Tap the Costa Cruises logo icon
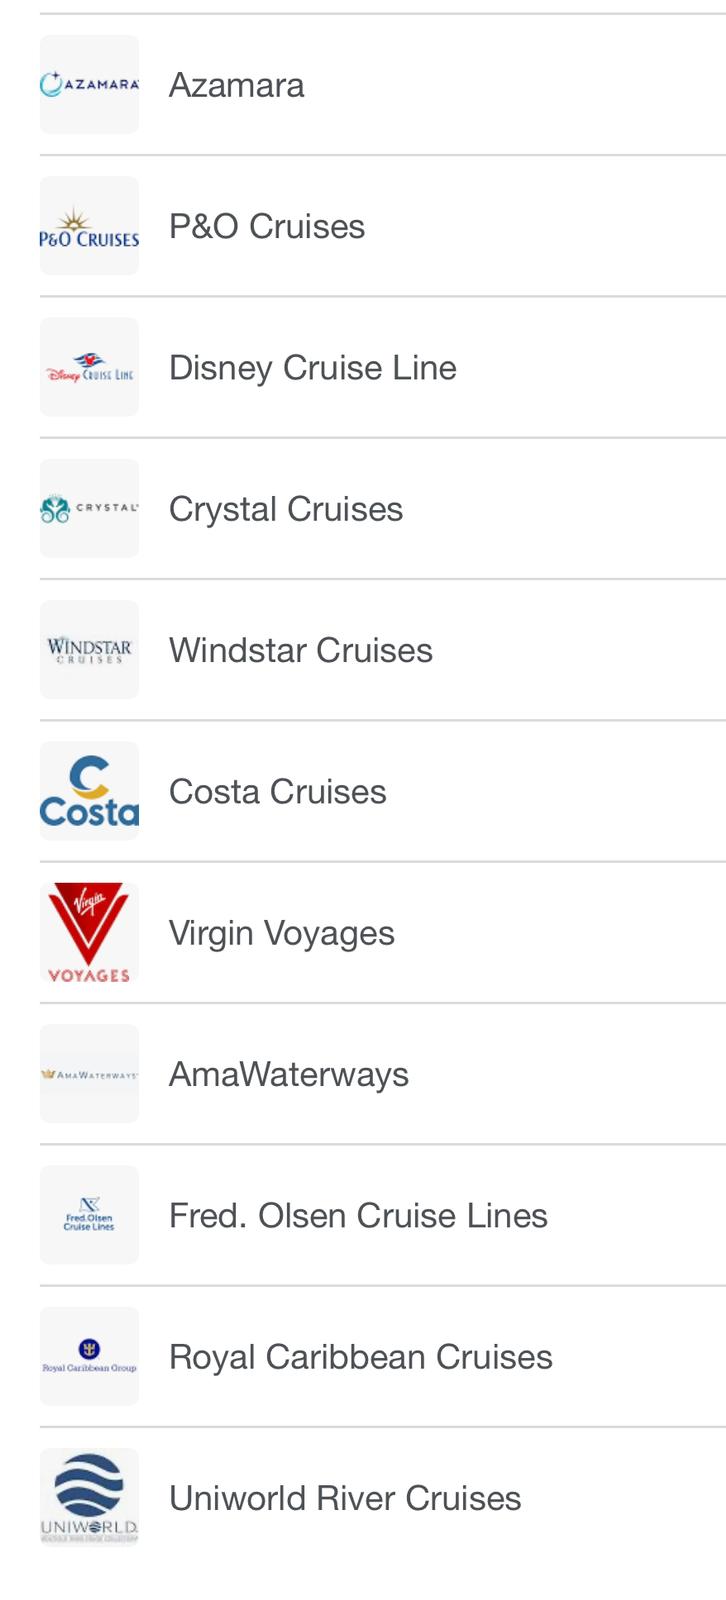This screenshot has height=1600, width=726. [89, 791]
